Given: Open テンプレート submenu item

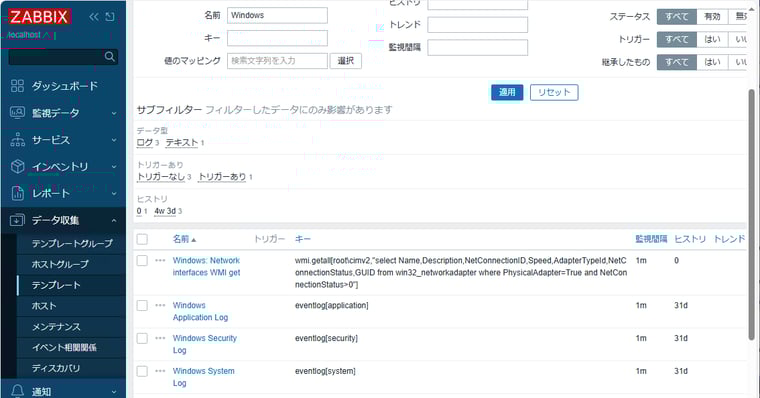Looking at the screenshot, I should click(x=56, y=285).
